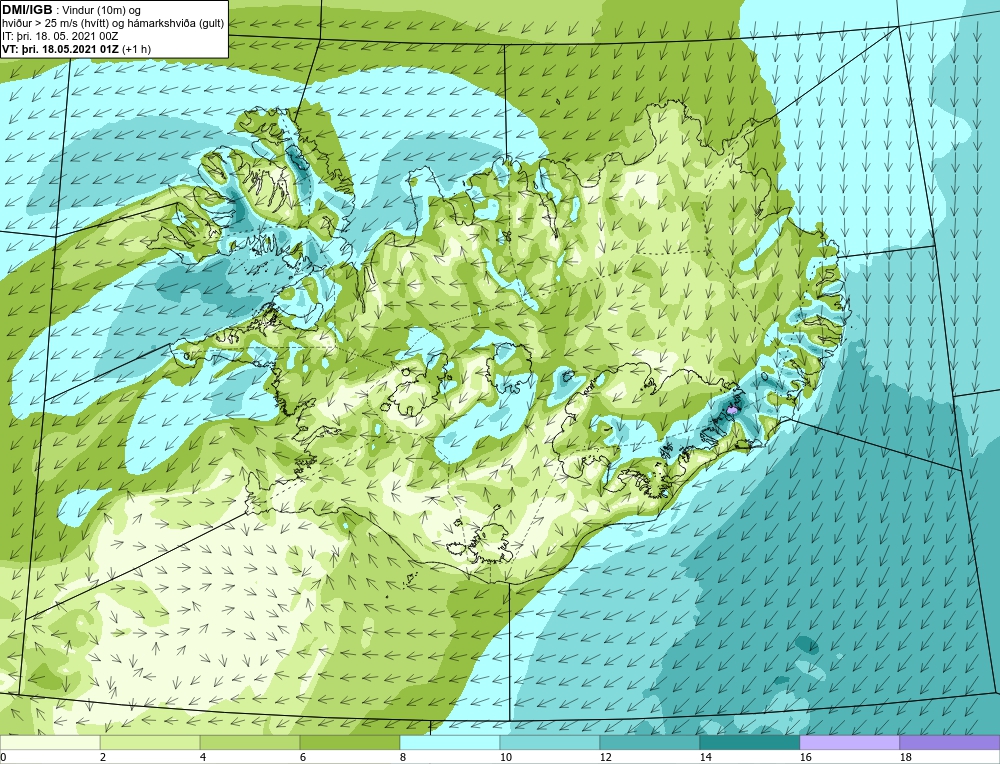Click the legend label '18'
Screen dimensions: 1000x764
coord(906,757)
